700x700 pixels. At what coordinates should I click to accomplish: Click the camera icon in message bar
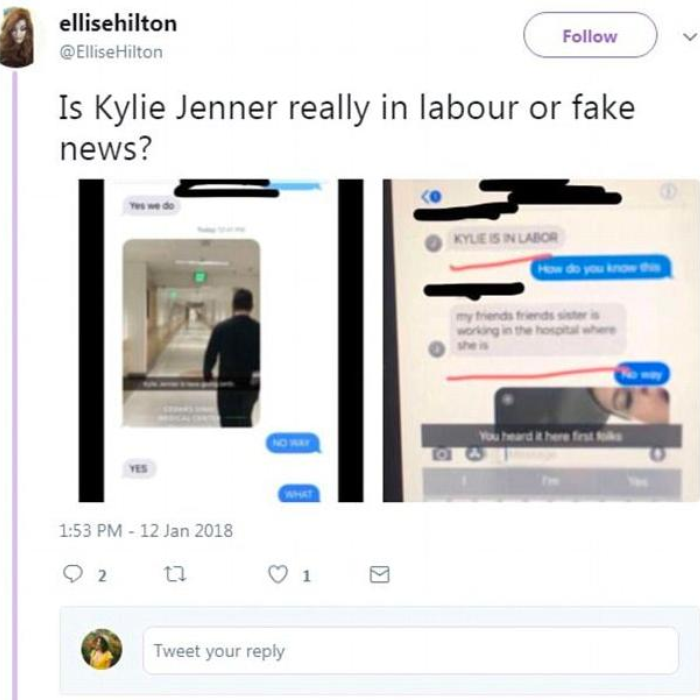[442, 454]
